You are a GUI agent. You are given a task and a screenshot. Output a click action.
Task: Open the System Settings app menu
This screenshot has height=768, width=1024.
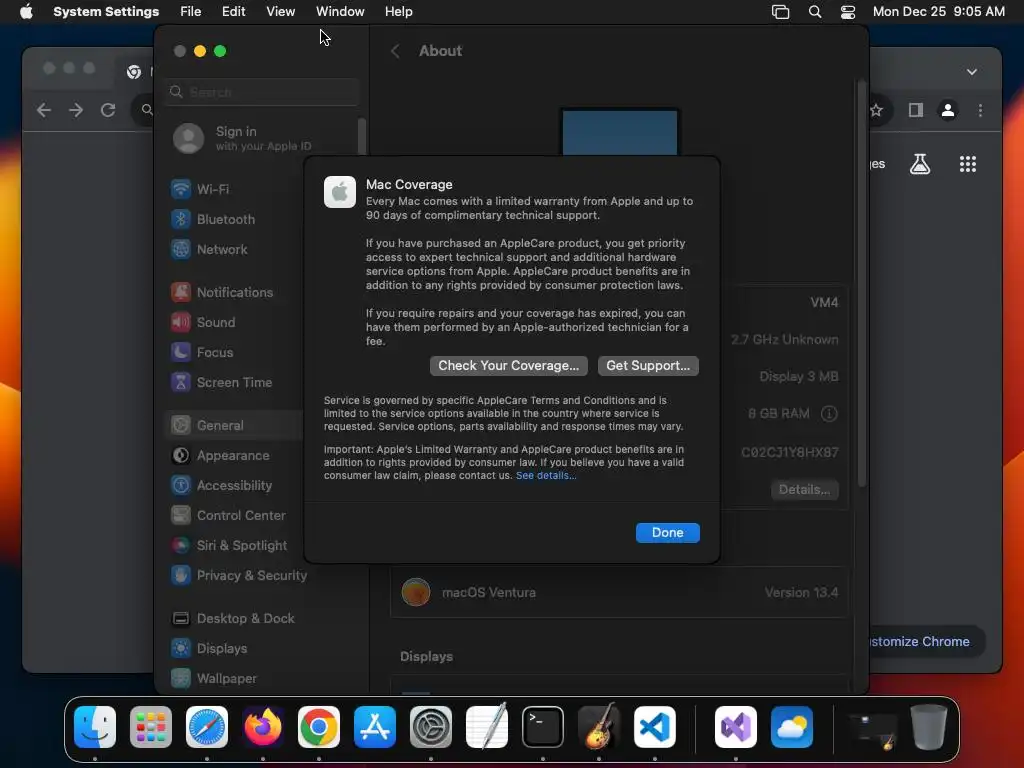pyautogui.click(x=106, y=12)
